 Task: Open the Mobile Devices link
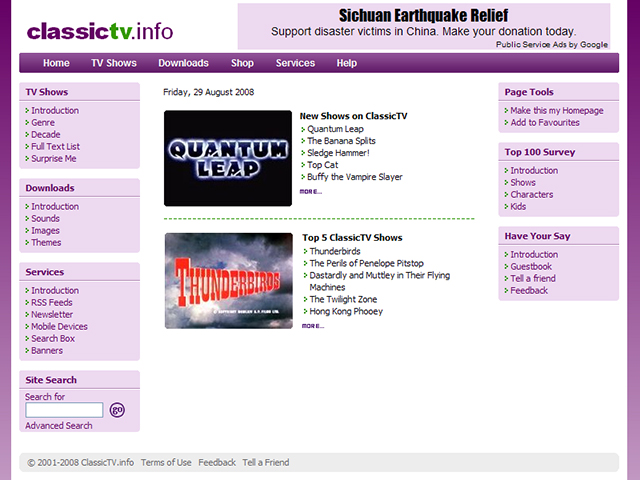tap(59, 327)
